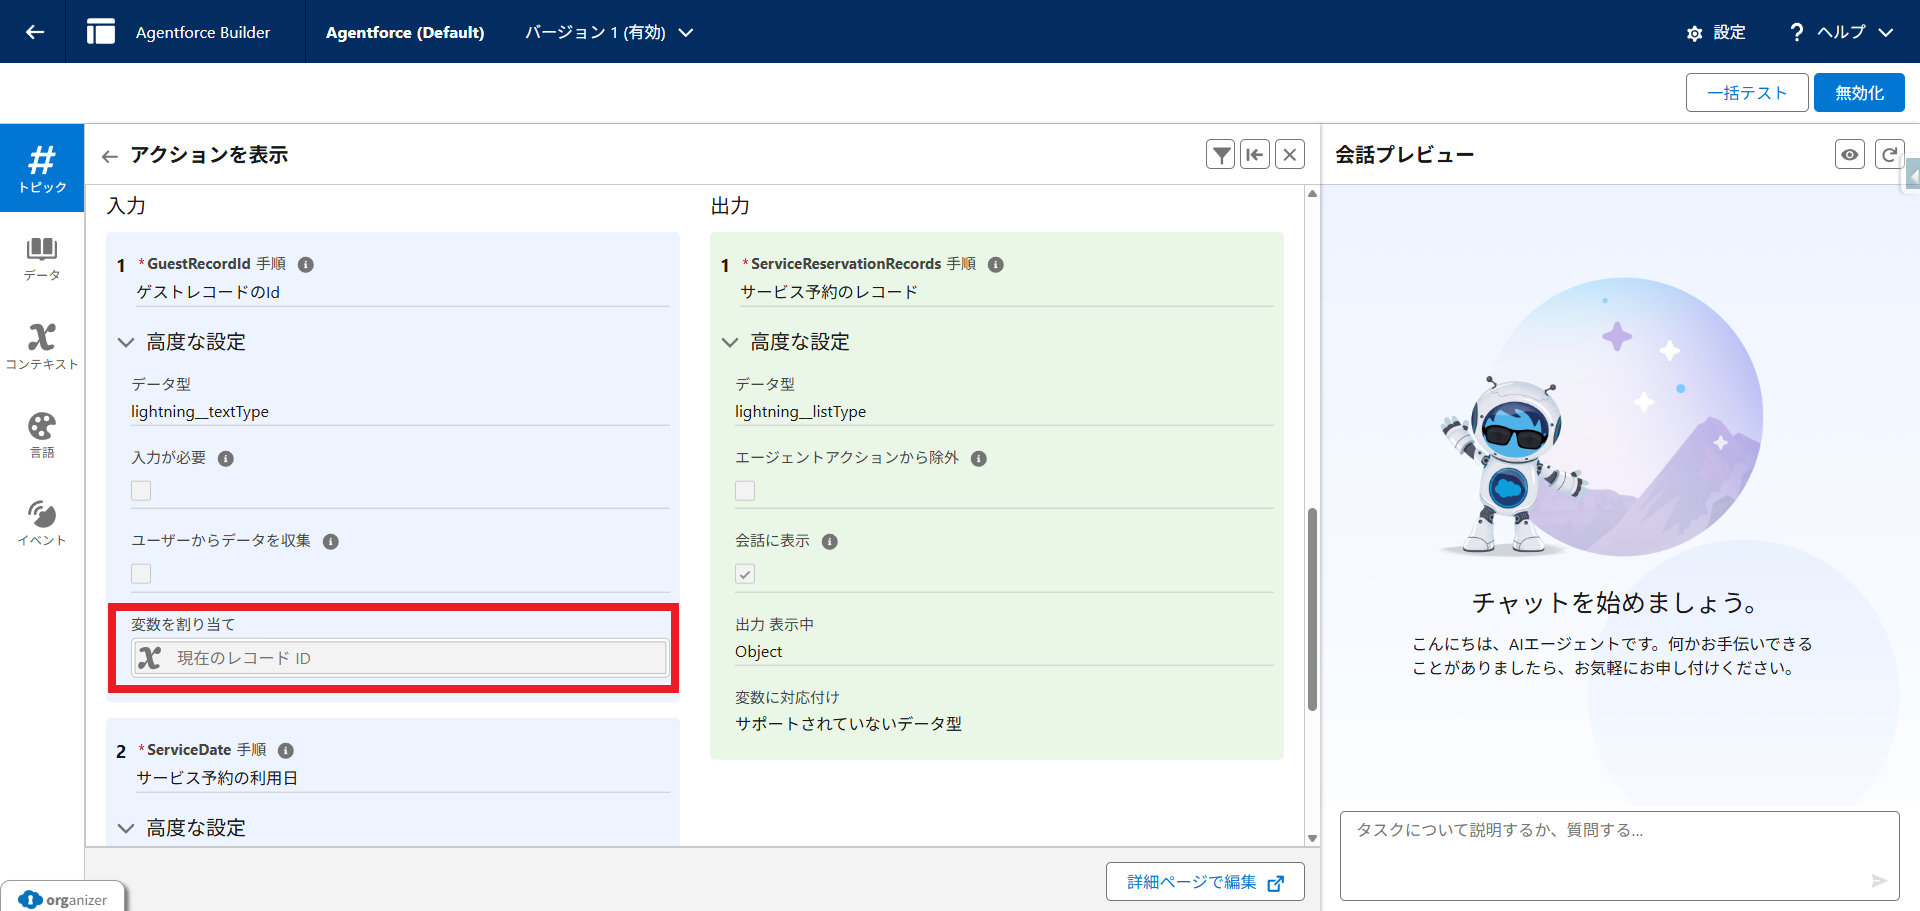The height and width of the screenshot is (911, 1920).
Task: Show info for 会話に表示
Action: pyautogui.click(x=830, y=542)
